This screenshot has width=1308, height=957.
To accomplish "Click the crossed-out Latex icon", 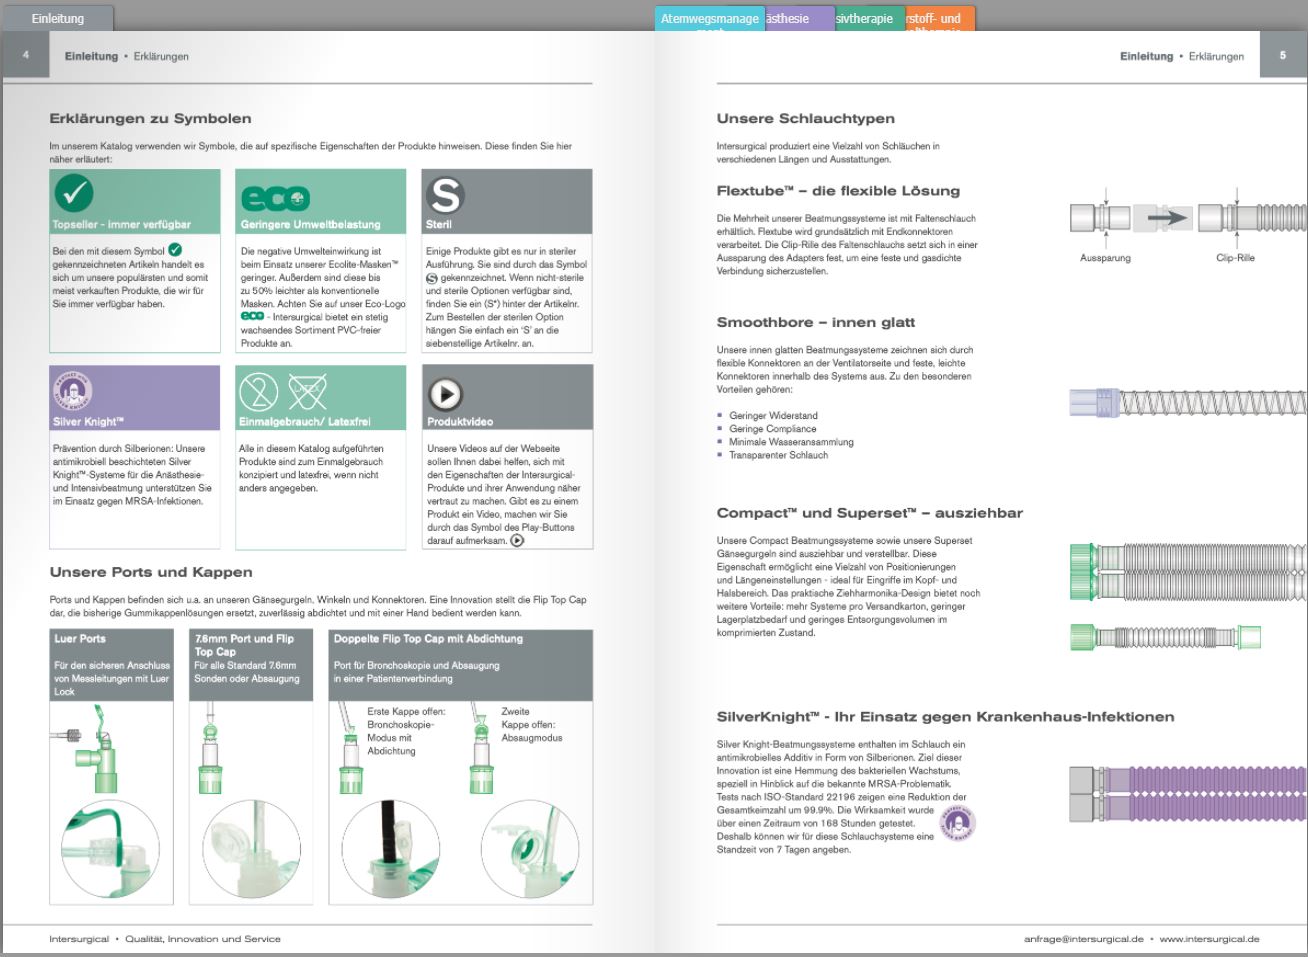I will click(307, 391).
